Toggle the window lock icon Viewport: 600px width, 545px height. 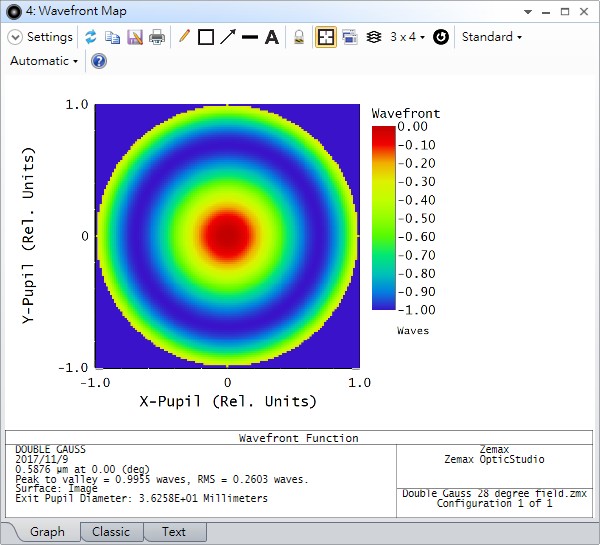[x=298, y=37]
